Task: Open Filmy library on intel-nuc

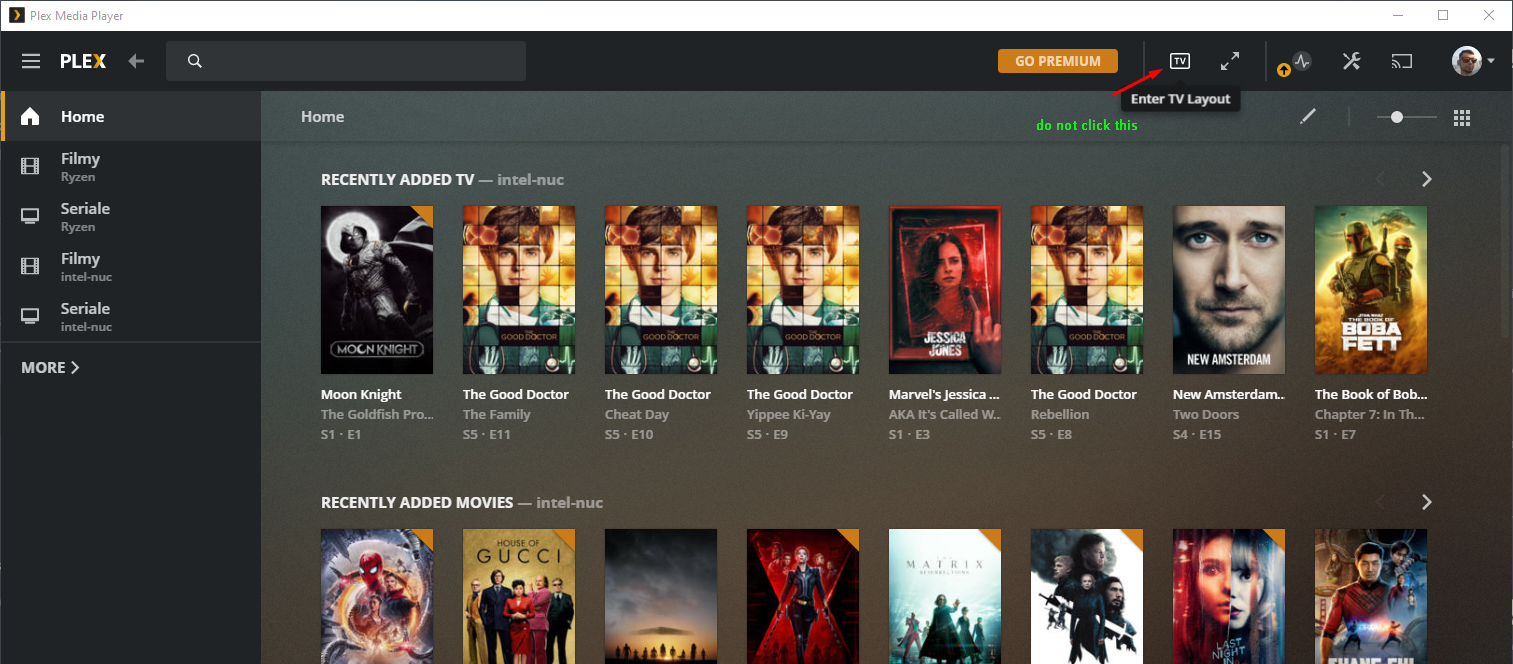Action: (131, 266)
